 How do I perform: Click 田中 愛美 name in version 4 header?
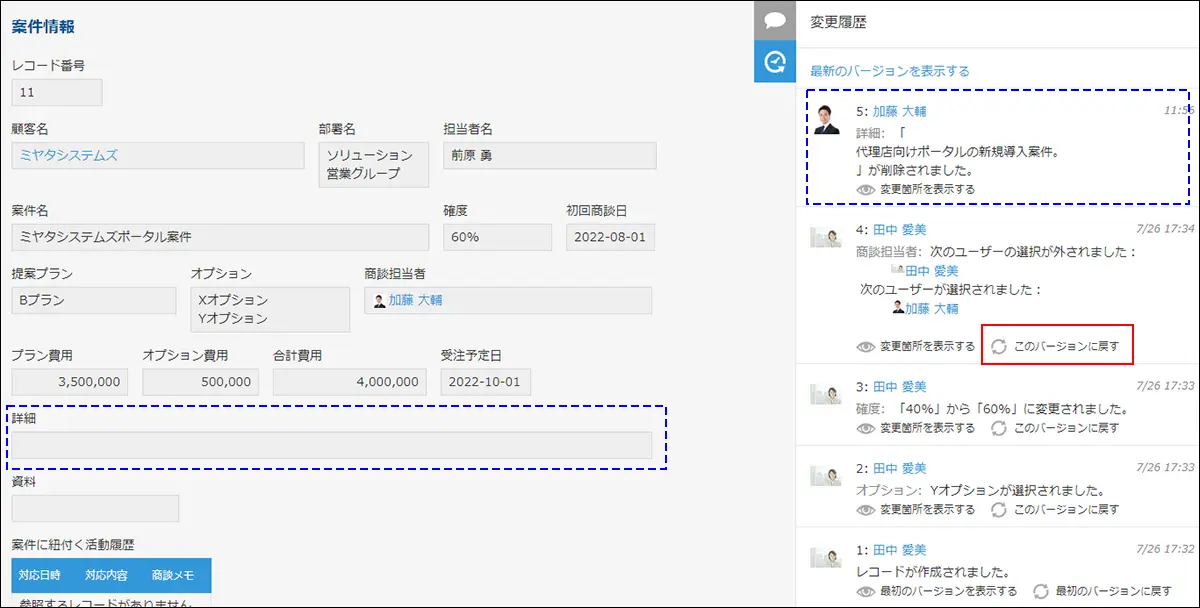[899, 228]
